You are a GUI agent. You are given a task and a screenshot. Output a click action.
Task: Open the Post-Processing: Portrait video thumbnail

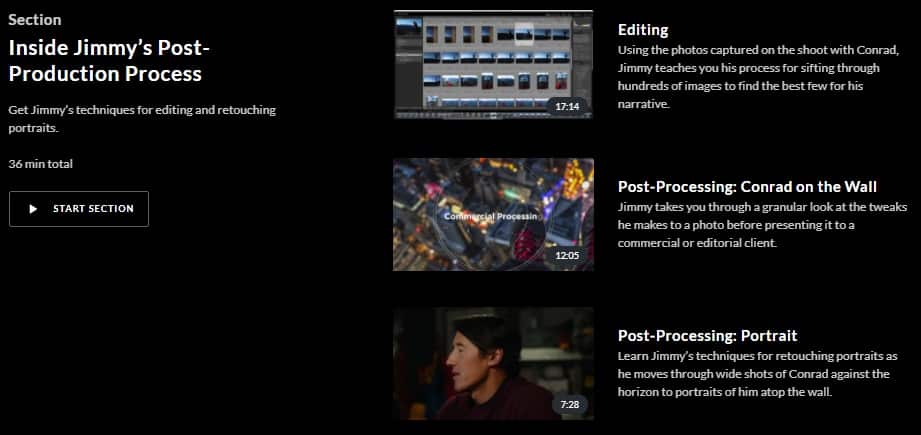(492, 363)
